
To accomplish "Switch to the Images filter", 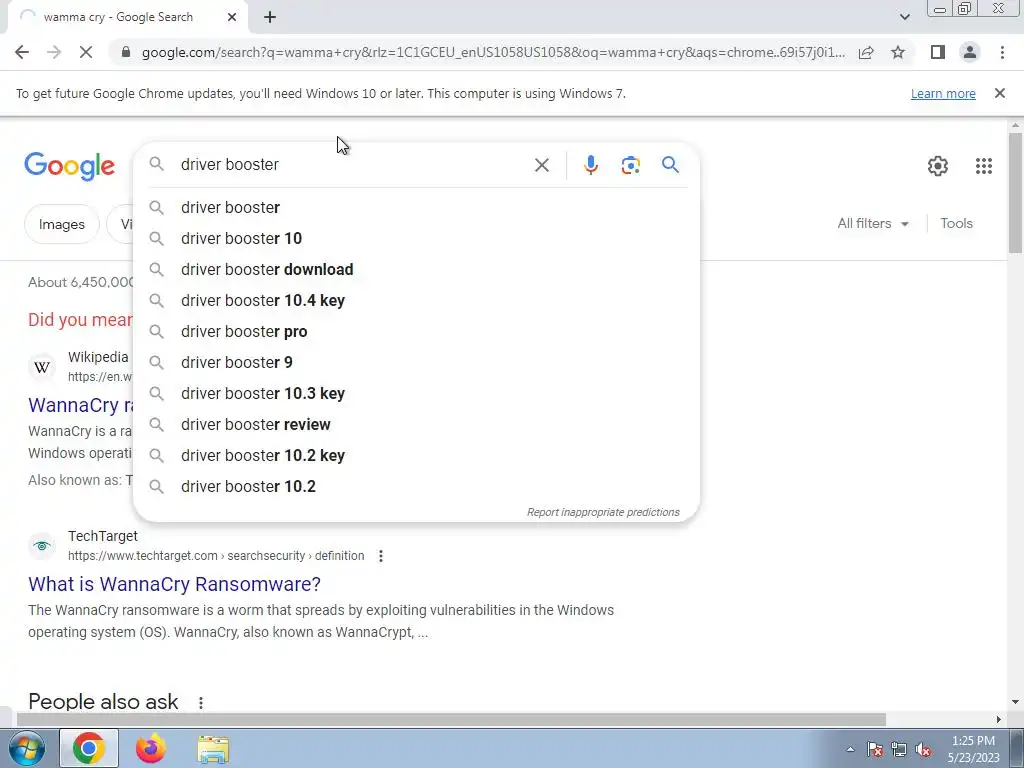I will click(x=61, y=224).
